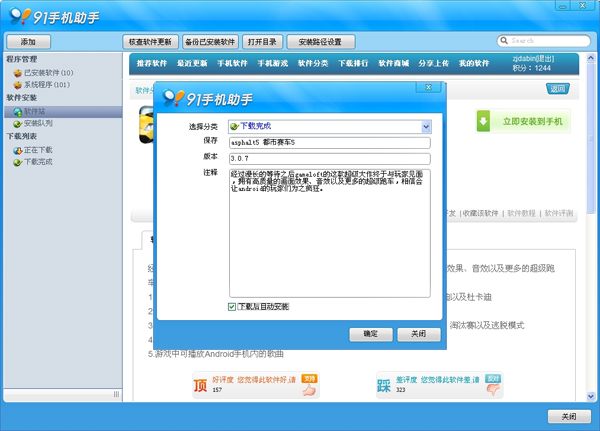Click the zjdabin[退出] logout link
This screenshot has width=600, height=431.
tap(533, 59)
